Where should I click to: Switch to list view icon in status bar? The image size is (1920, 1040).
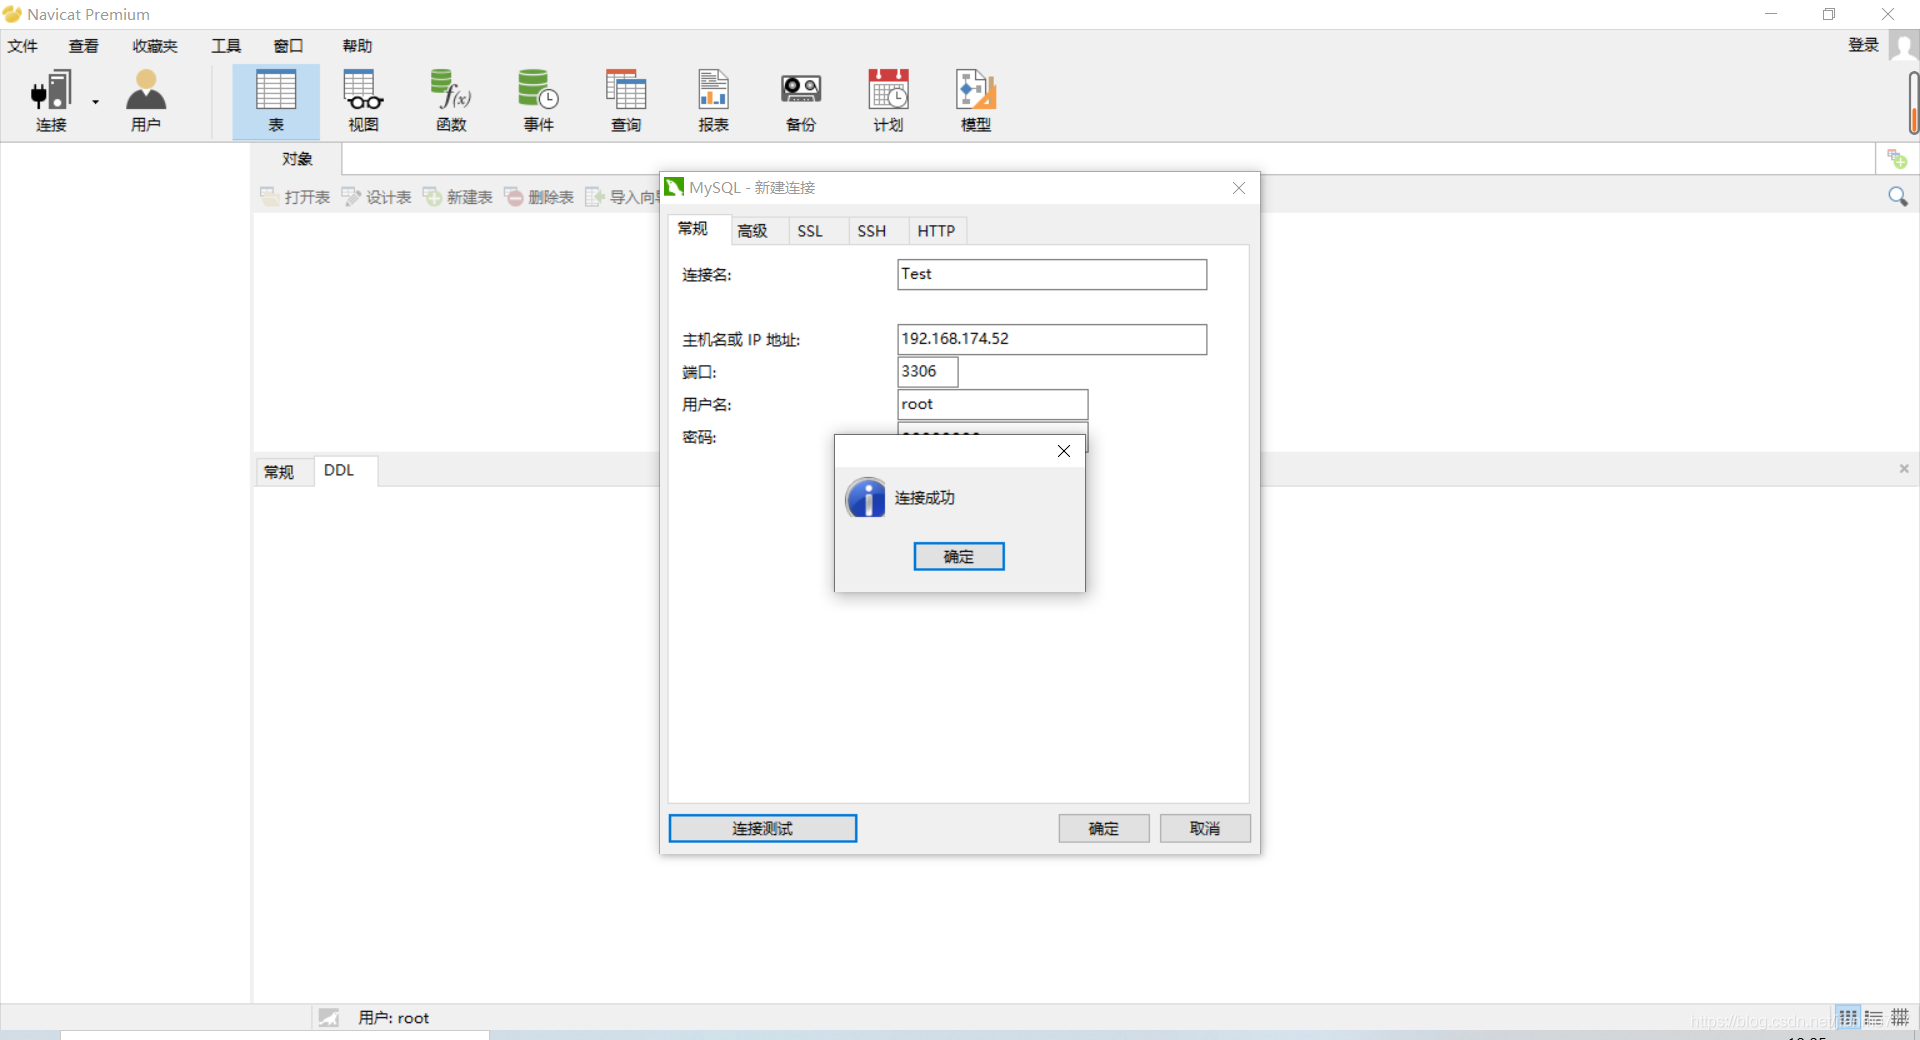tap(1848, 1018)
